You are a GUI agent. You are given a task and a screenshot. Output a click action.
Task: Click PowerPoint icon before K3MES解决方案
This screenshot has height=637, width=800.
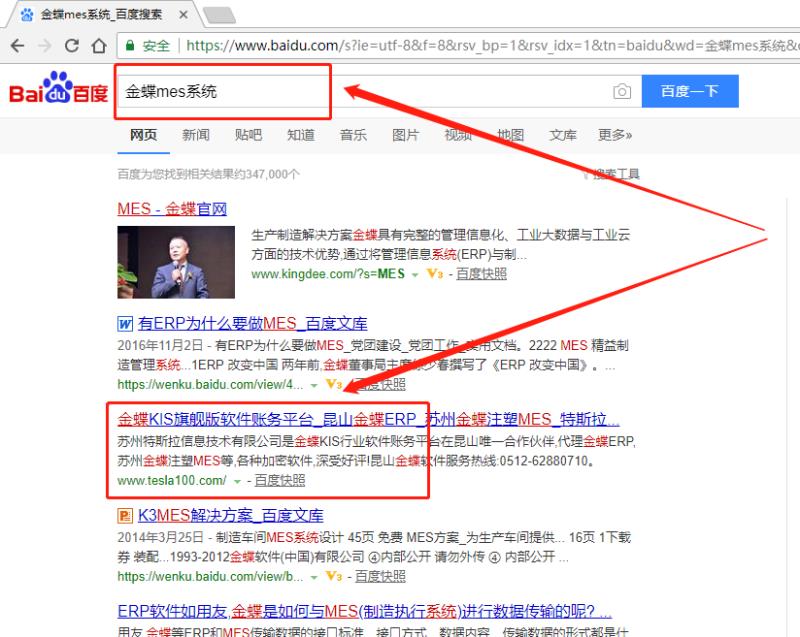click(125, 516)
